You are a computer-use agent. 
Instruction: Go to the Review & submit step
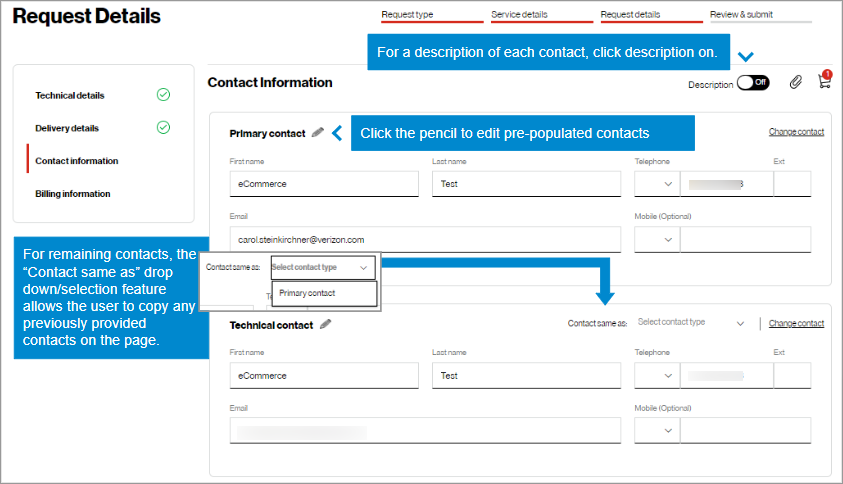756,15
